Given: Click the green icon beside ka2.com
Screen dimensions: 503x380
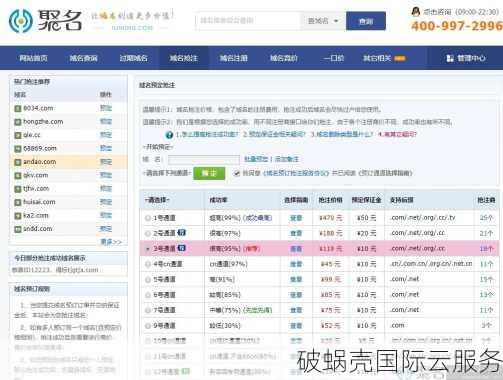Looking at the screenshot, I should coord(18,216).
